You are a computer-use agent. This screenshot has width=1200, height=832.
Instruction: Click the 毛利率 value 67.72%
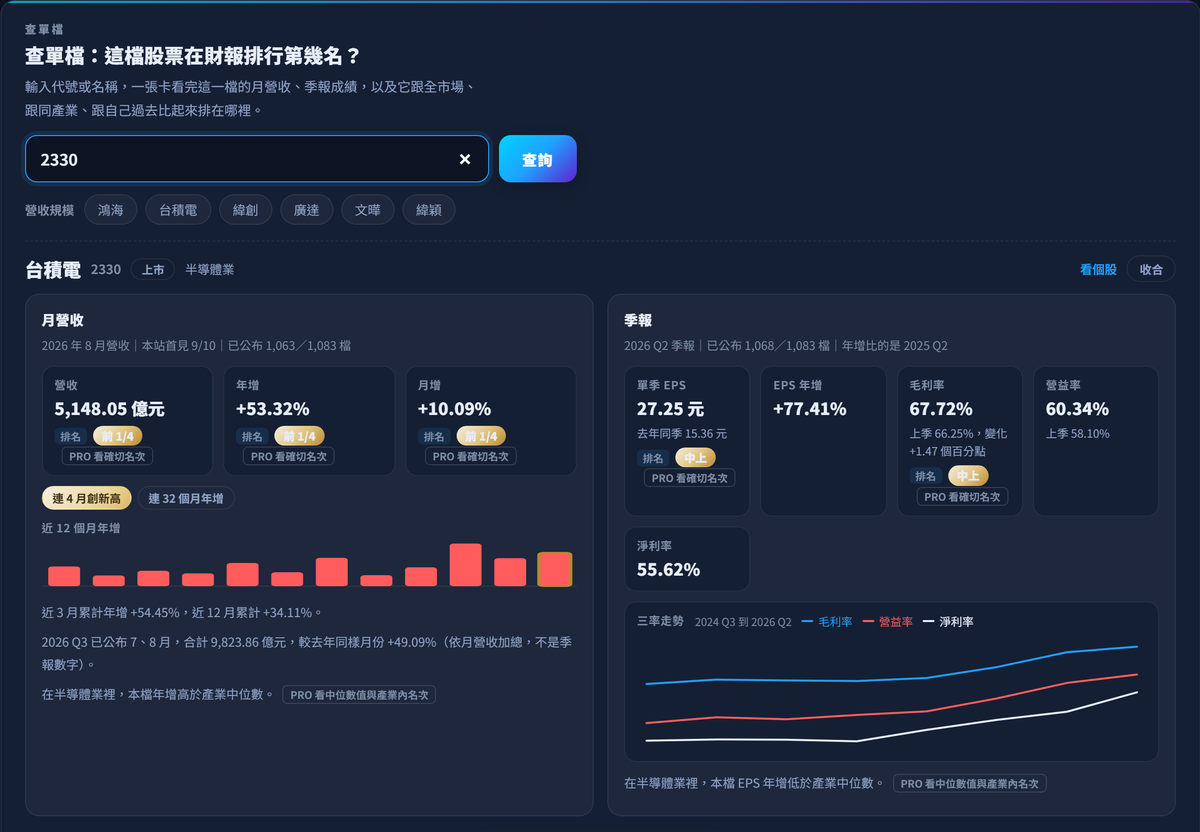pos(939,409)
